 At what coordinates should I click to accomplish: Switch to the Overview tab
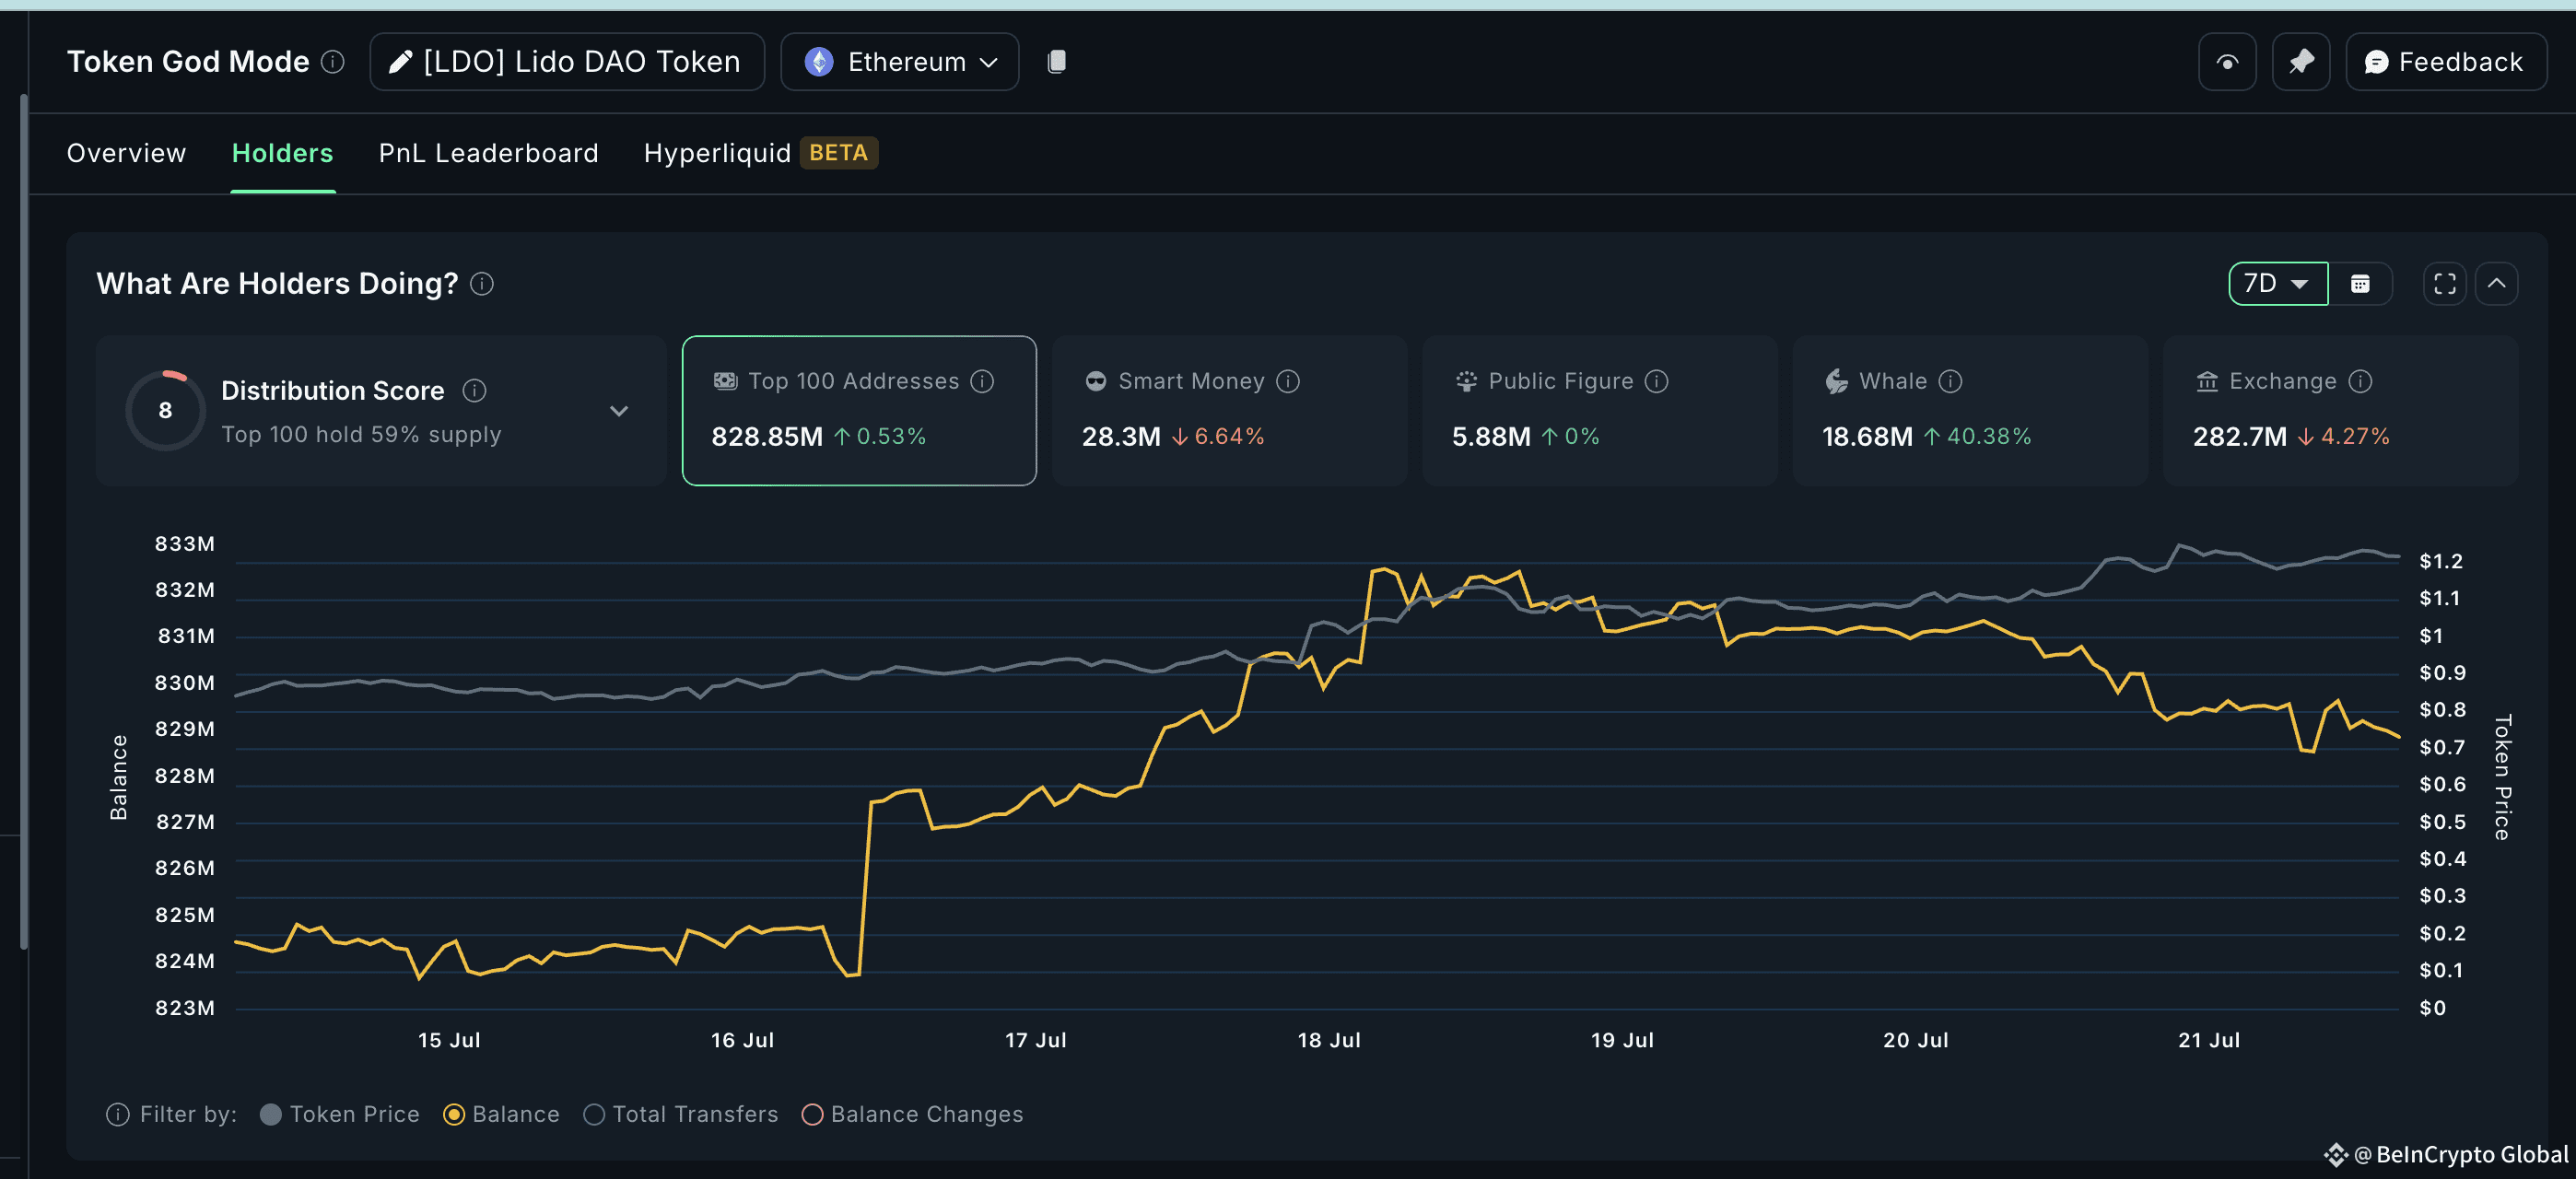[126, 153]
